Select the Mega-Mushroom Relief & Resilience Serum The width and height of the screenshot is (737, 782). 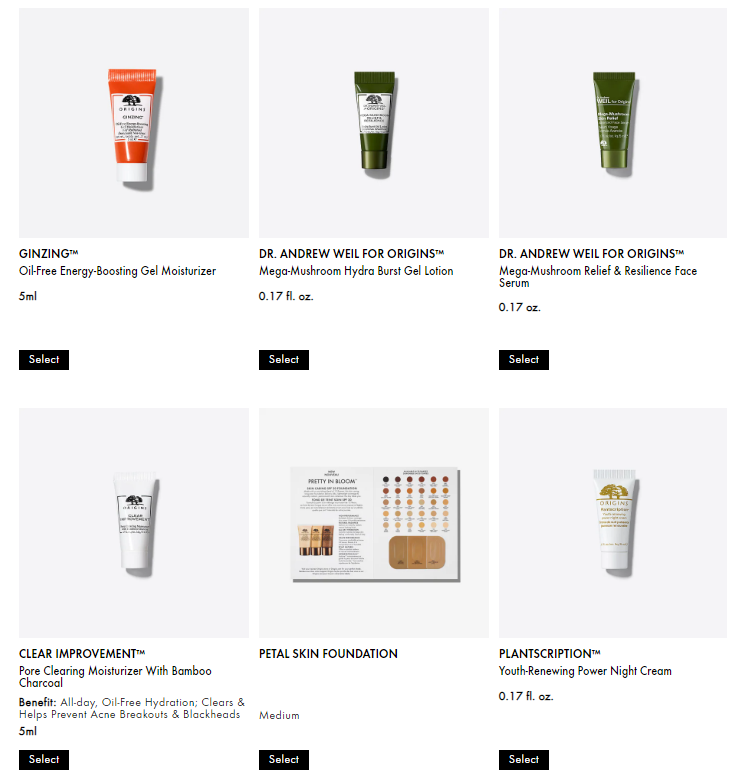click(x=524, y=360)
